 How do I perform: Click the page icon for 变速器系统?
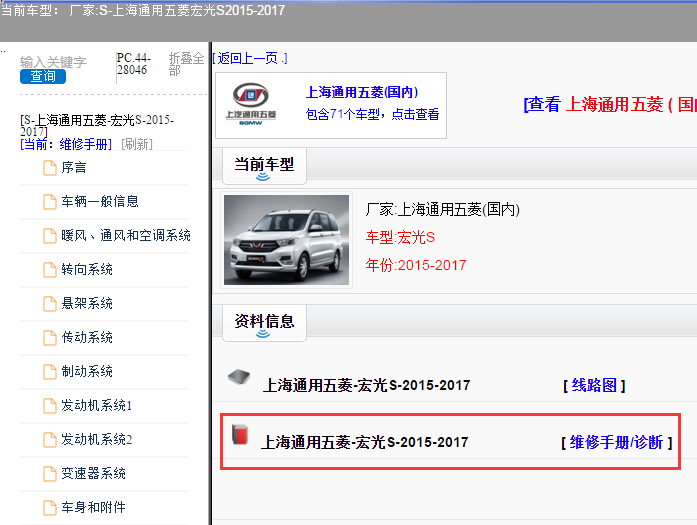pyautogui.click(x=49, y=474)
